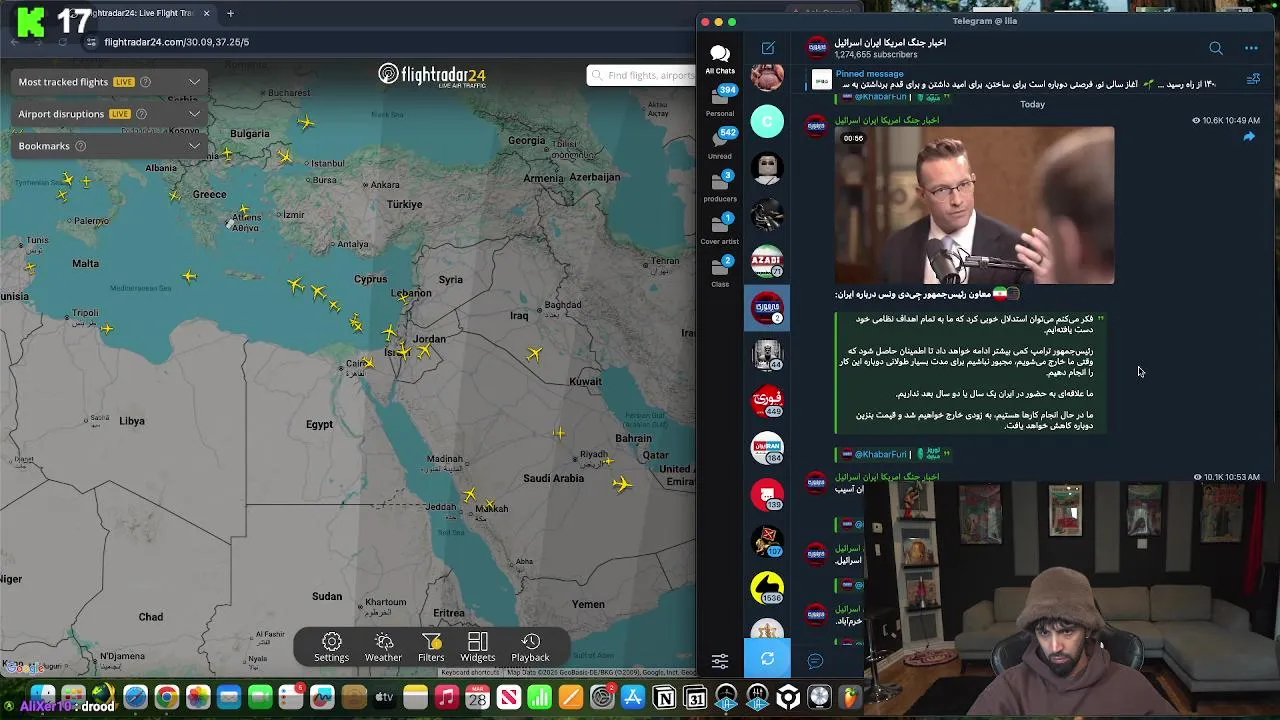
Task: Click the airplane over Iraq
Action: click(535, 354)
